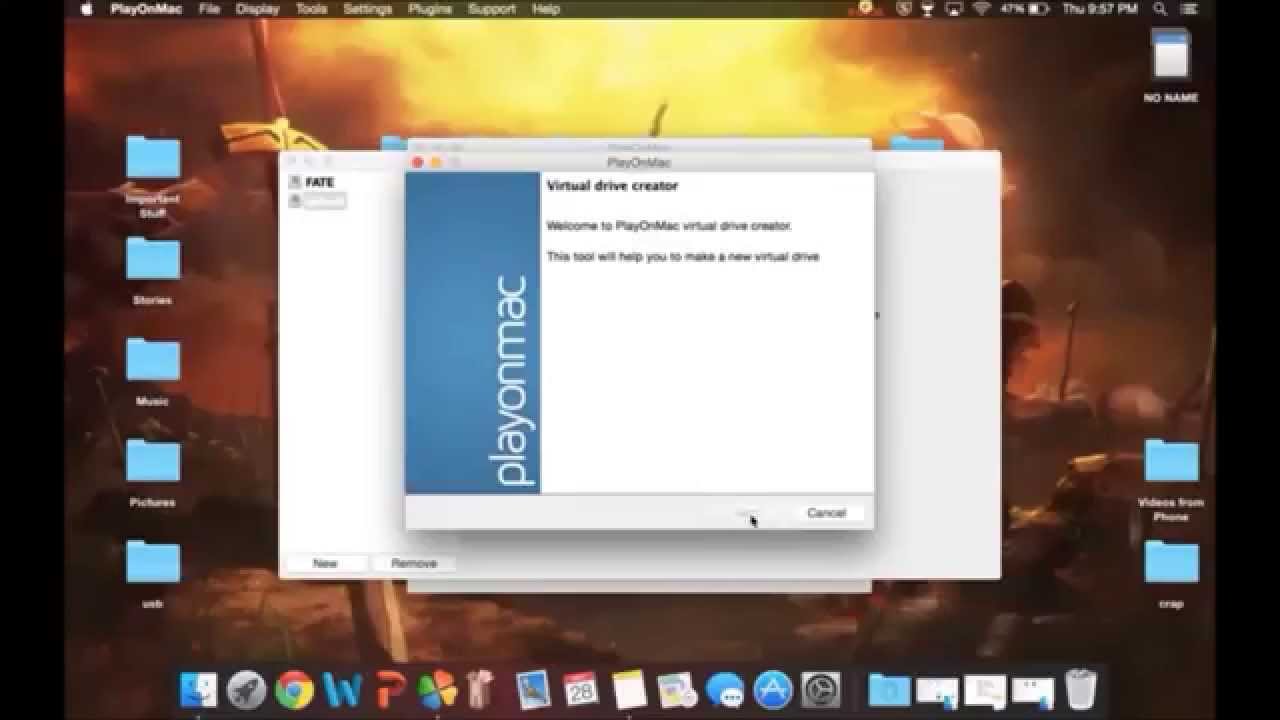Click the Wi-Fi status icon

981,9
